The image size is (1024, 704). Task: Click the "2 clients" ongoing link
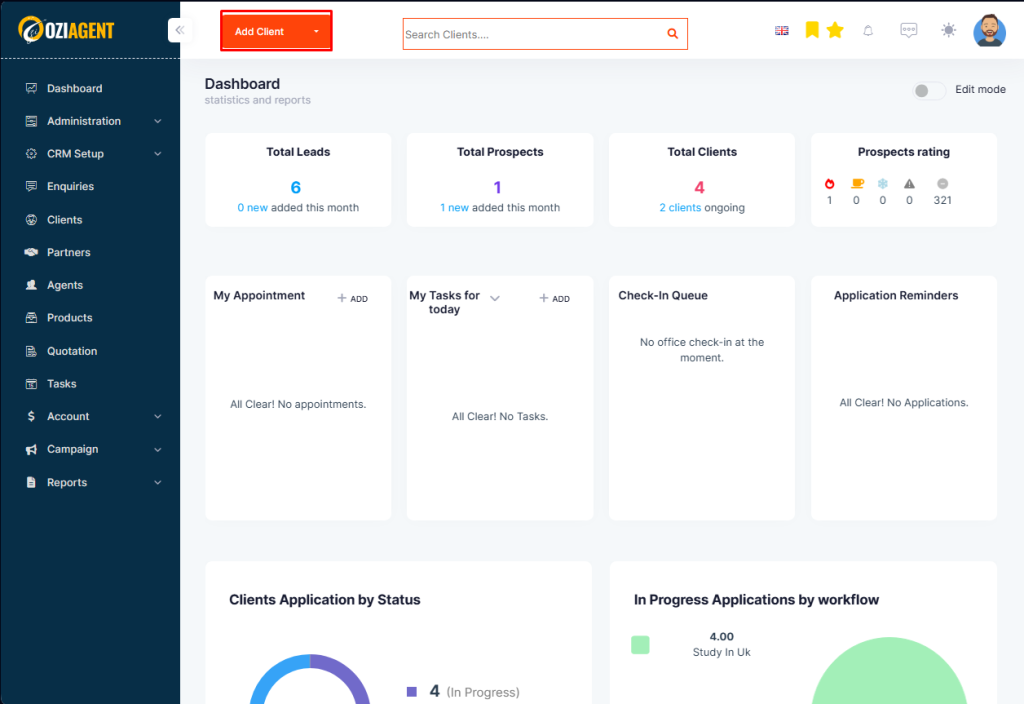pyautogui.click(x=680, y=208)
